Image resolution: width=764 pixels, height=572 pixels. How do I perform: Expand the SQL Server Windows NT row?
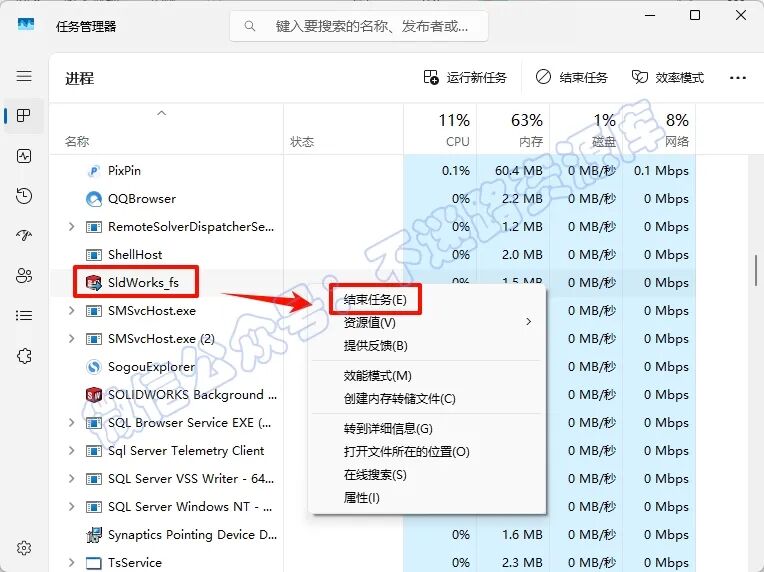72,507
